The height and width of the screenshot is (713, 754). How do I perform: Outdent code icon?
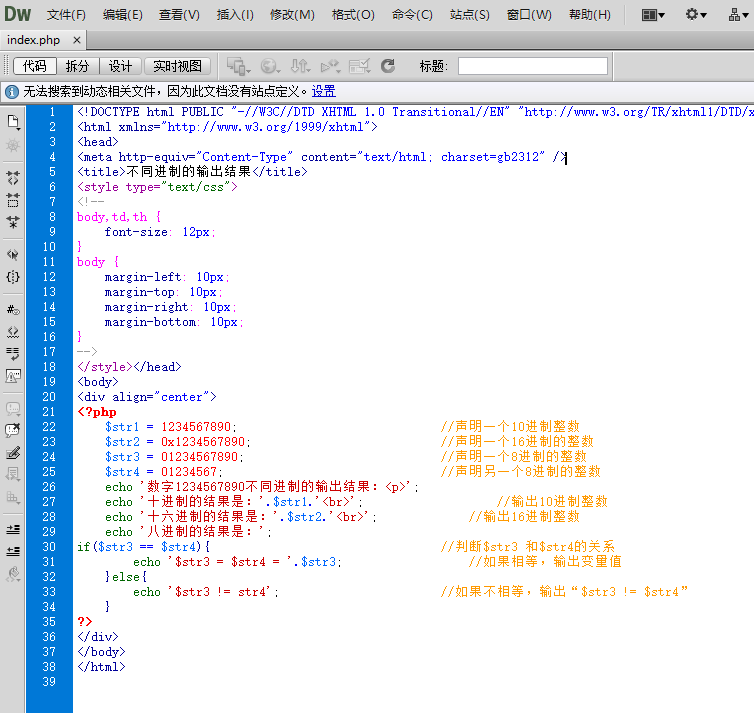pos(13,551)
